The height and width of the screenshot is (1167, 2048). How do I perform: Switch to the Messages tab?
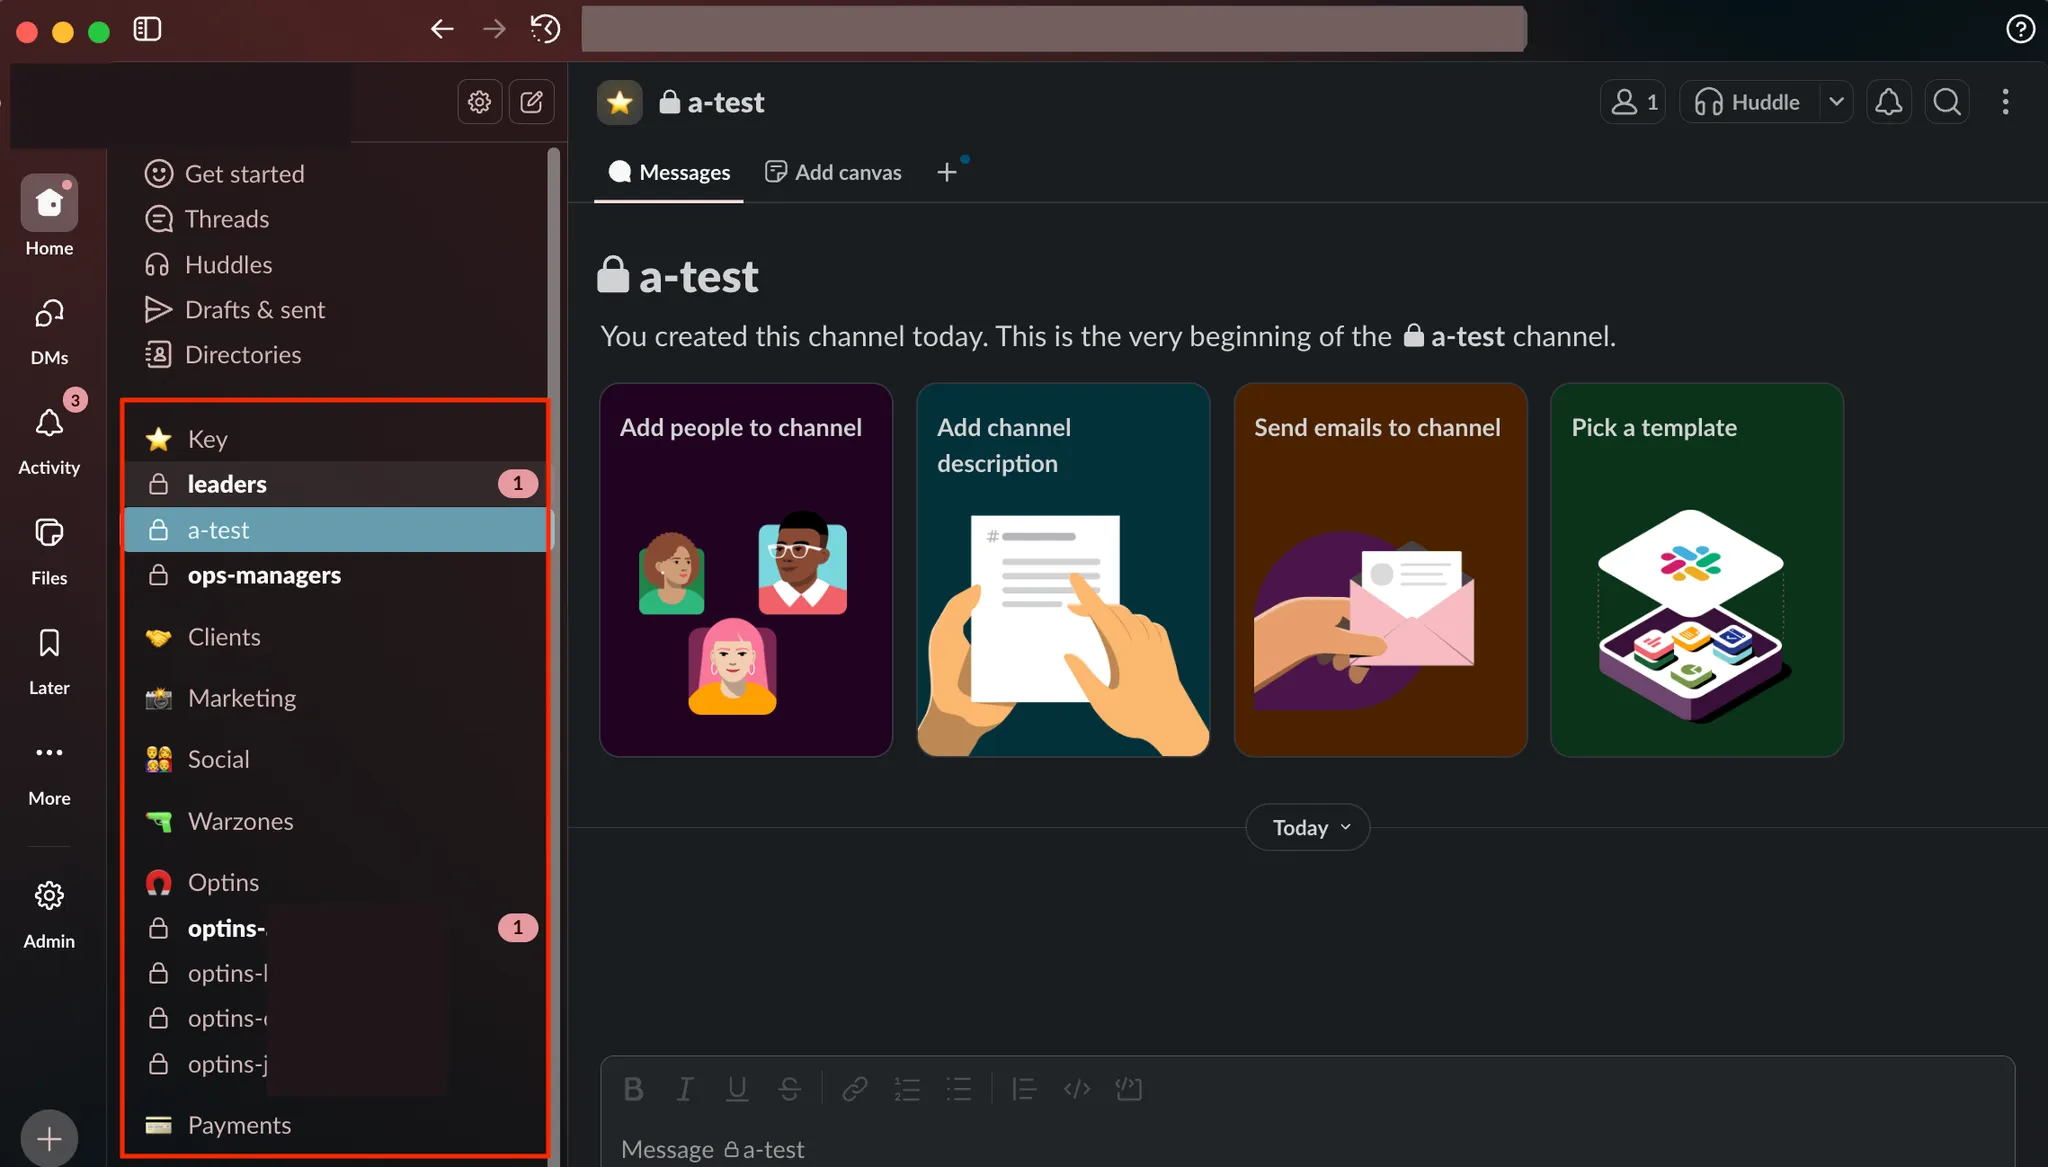pyautogui.click(x=669, y=172)
